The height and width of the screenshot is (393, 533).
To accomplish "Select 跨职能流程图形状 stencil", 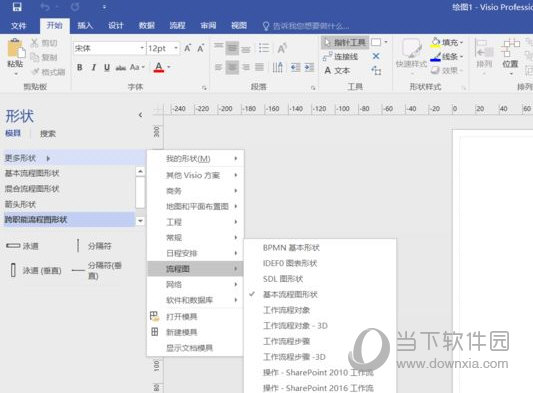I will (x=68, y=220).
